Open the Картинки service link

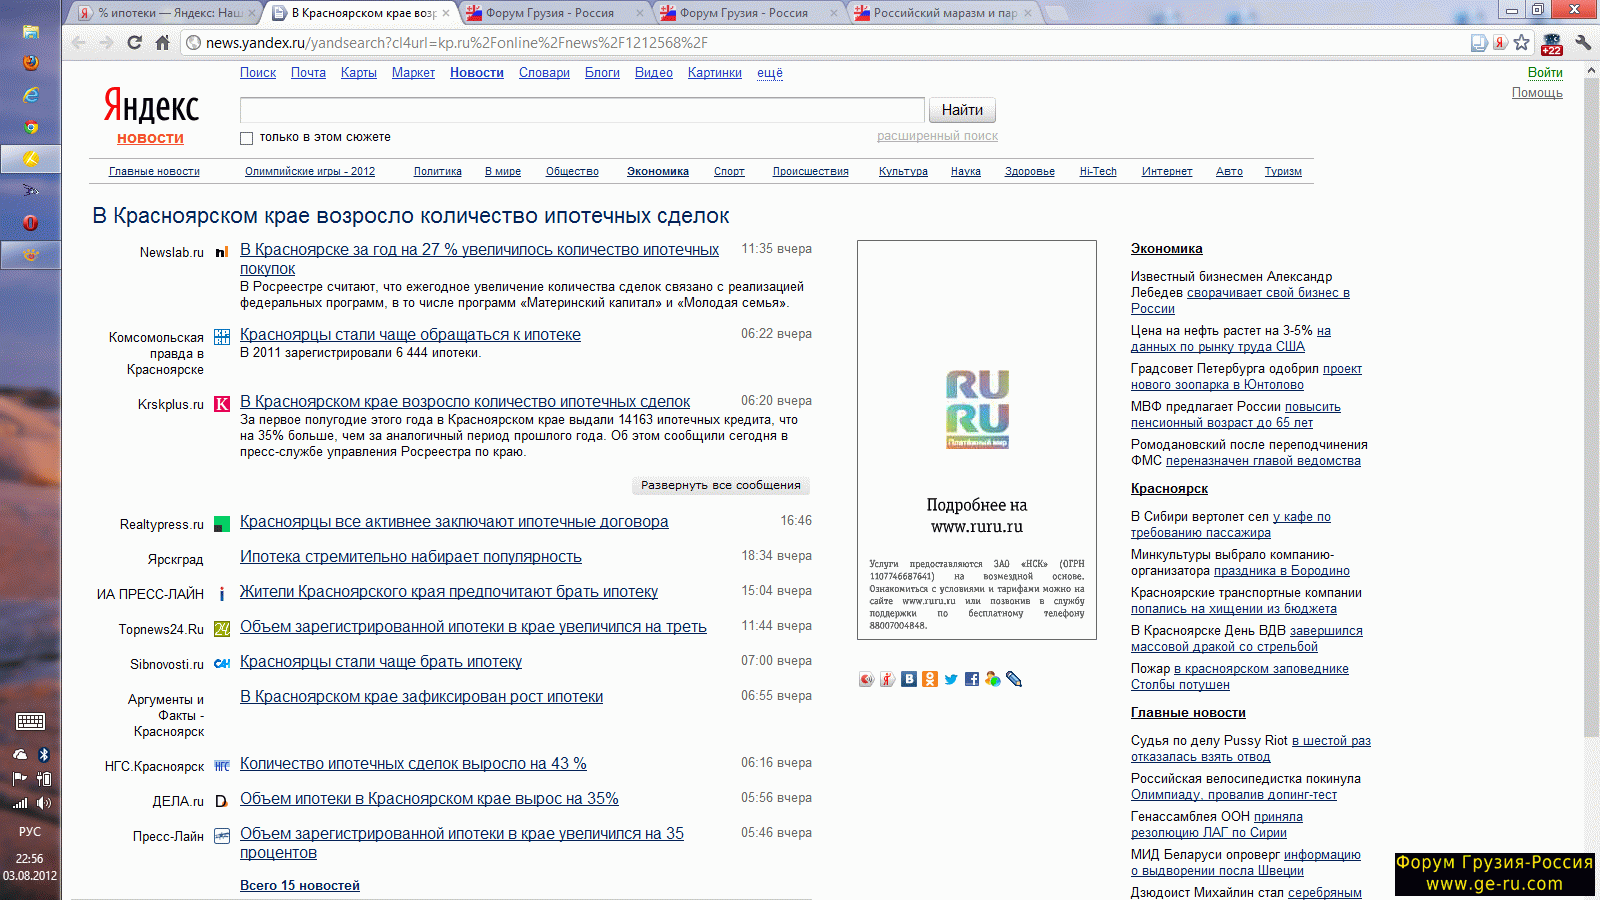(x=715, y=73)
